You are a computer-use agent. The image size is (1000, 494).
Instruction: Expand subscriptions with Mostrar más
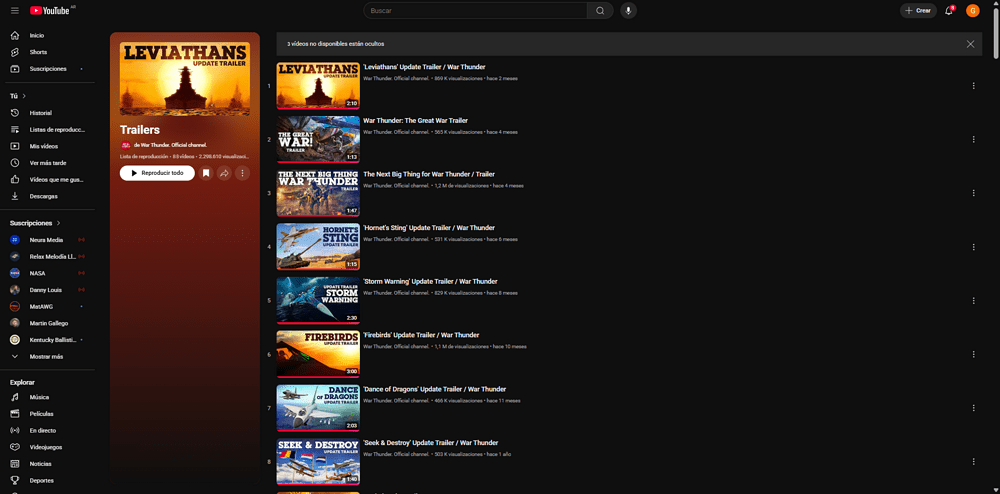click(x=46, y=356)
